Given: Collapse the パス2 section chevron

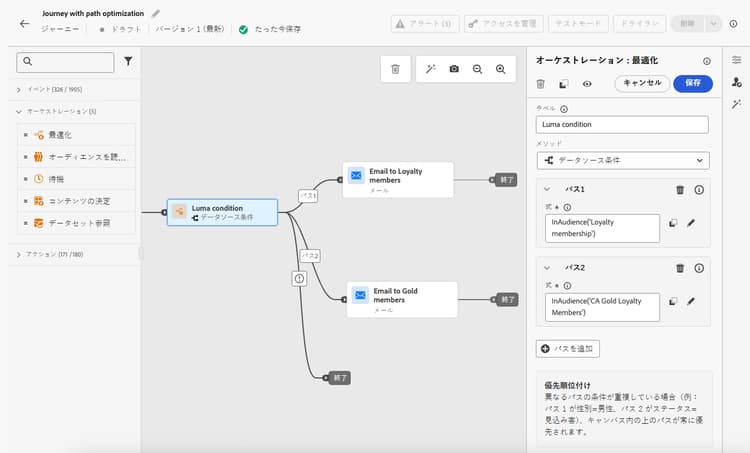Looking at the screenshot, I should (547, 268).
